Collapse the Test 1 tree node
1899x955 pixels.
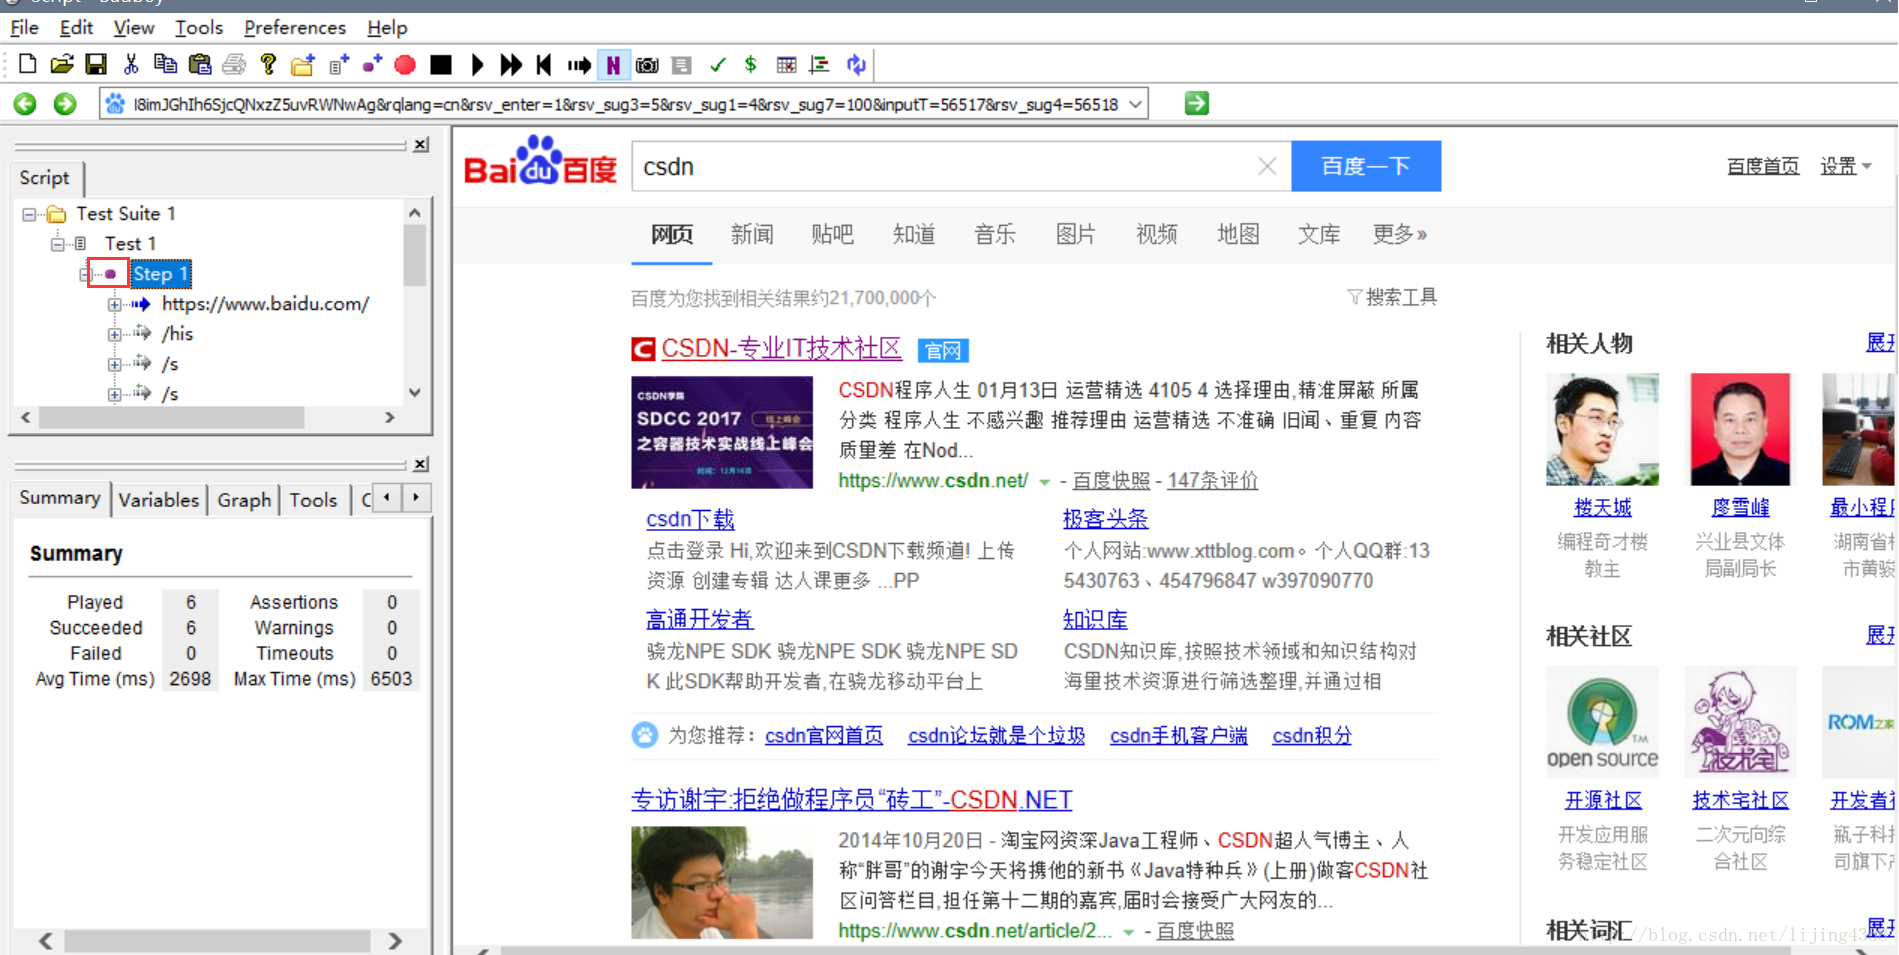coord(58,244)
